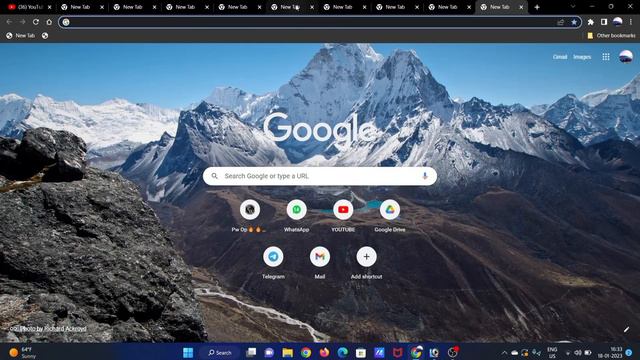Screen dimensions: 640x360
Task: Open the Photo by Richard Acroyd credit link
Action: click(x=53, y=329)
